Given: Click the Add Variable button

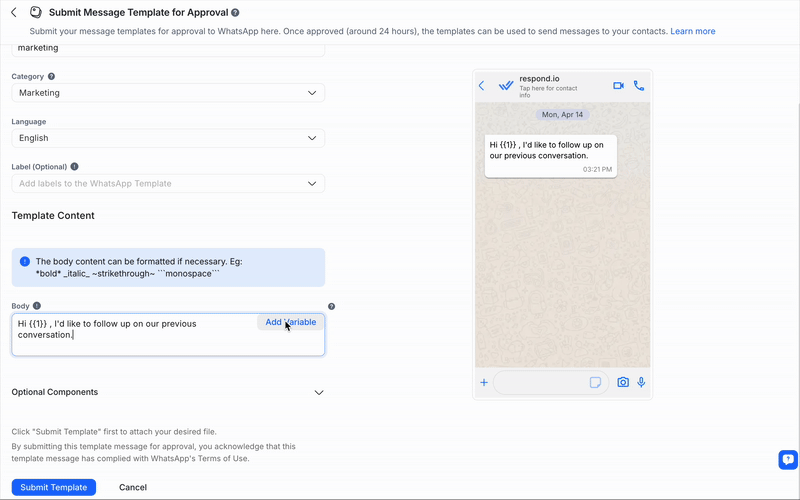Looking at the screenshot, I should coord(290,322).
